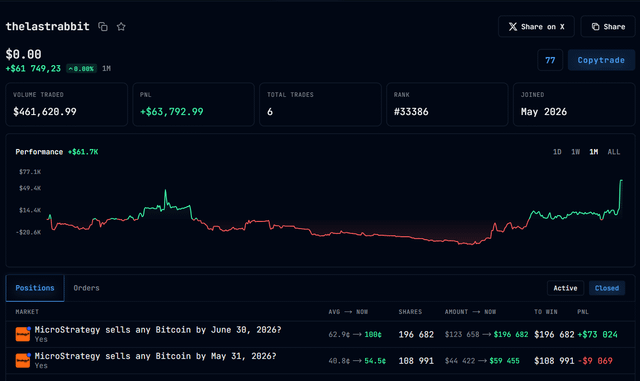
Task: Click the 0.00% change badge
Action: (x=81, y=69)
